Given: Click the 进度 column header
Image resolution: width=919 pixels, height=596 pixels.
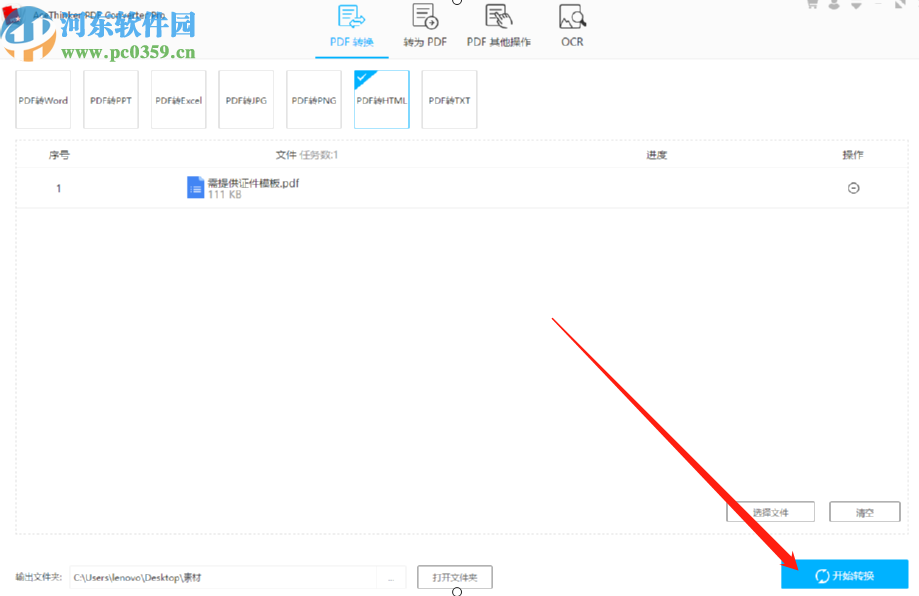Looking at the screenshot, I should point(656,155).
